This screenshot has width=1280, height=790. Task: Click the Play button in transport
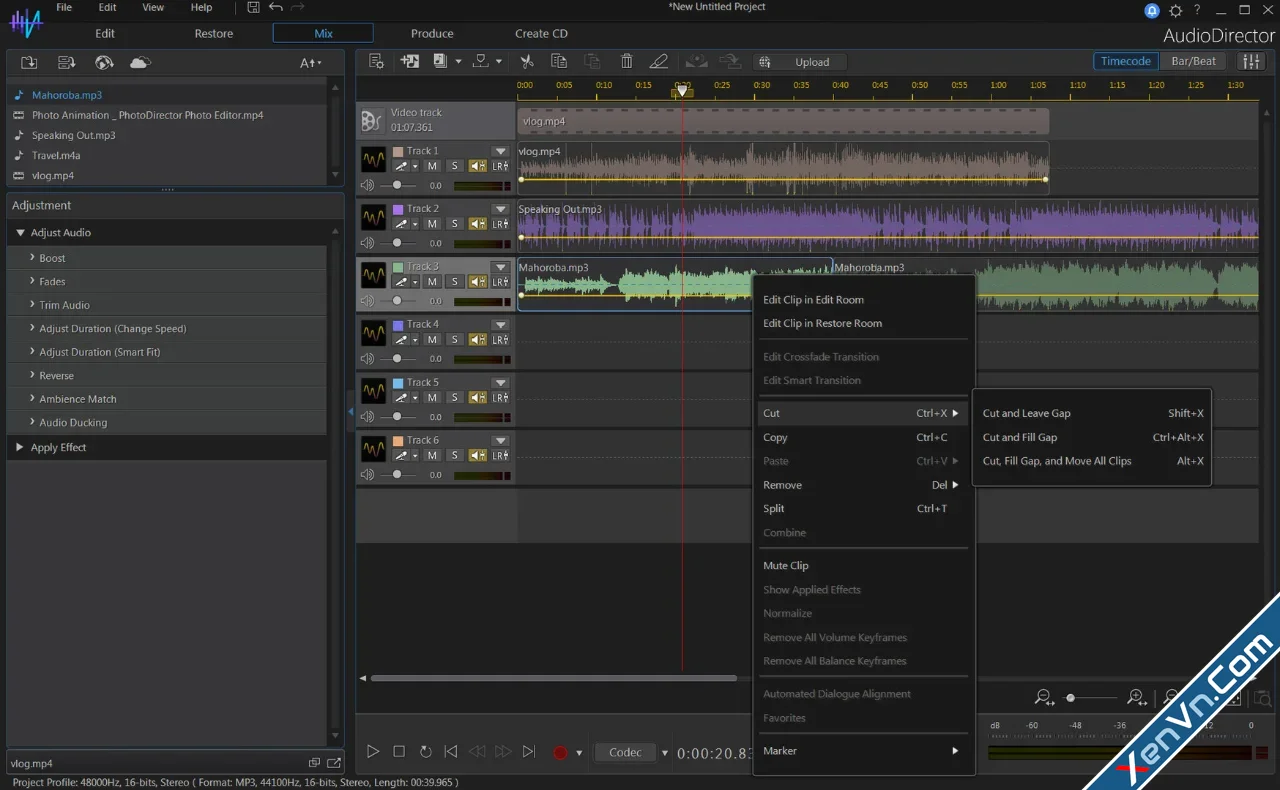(x=373, y=752)
